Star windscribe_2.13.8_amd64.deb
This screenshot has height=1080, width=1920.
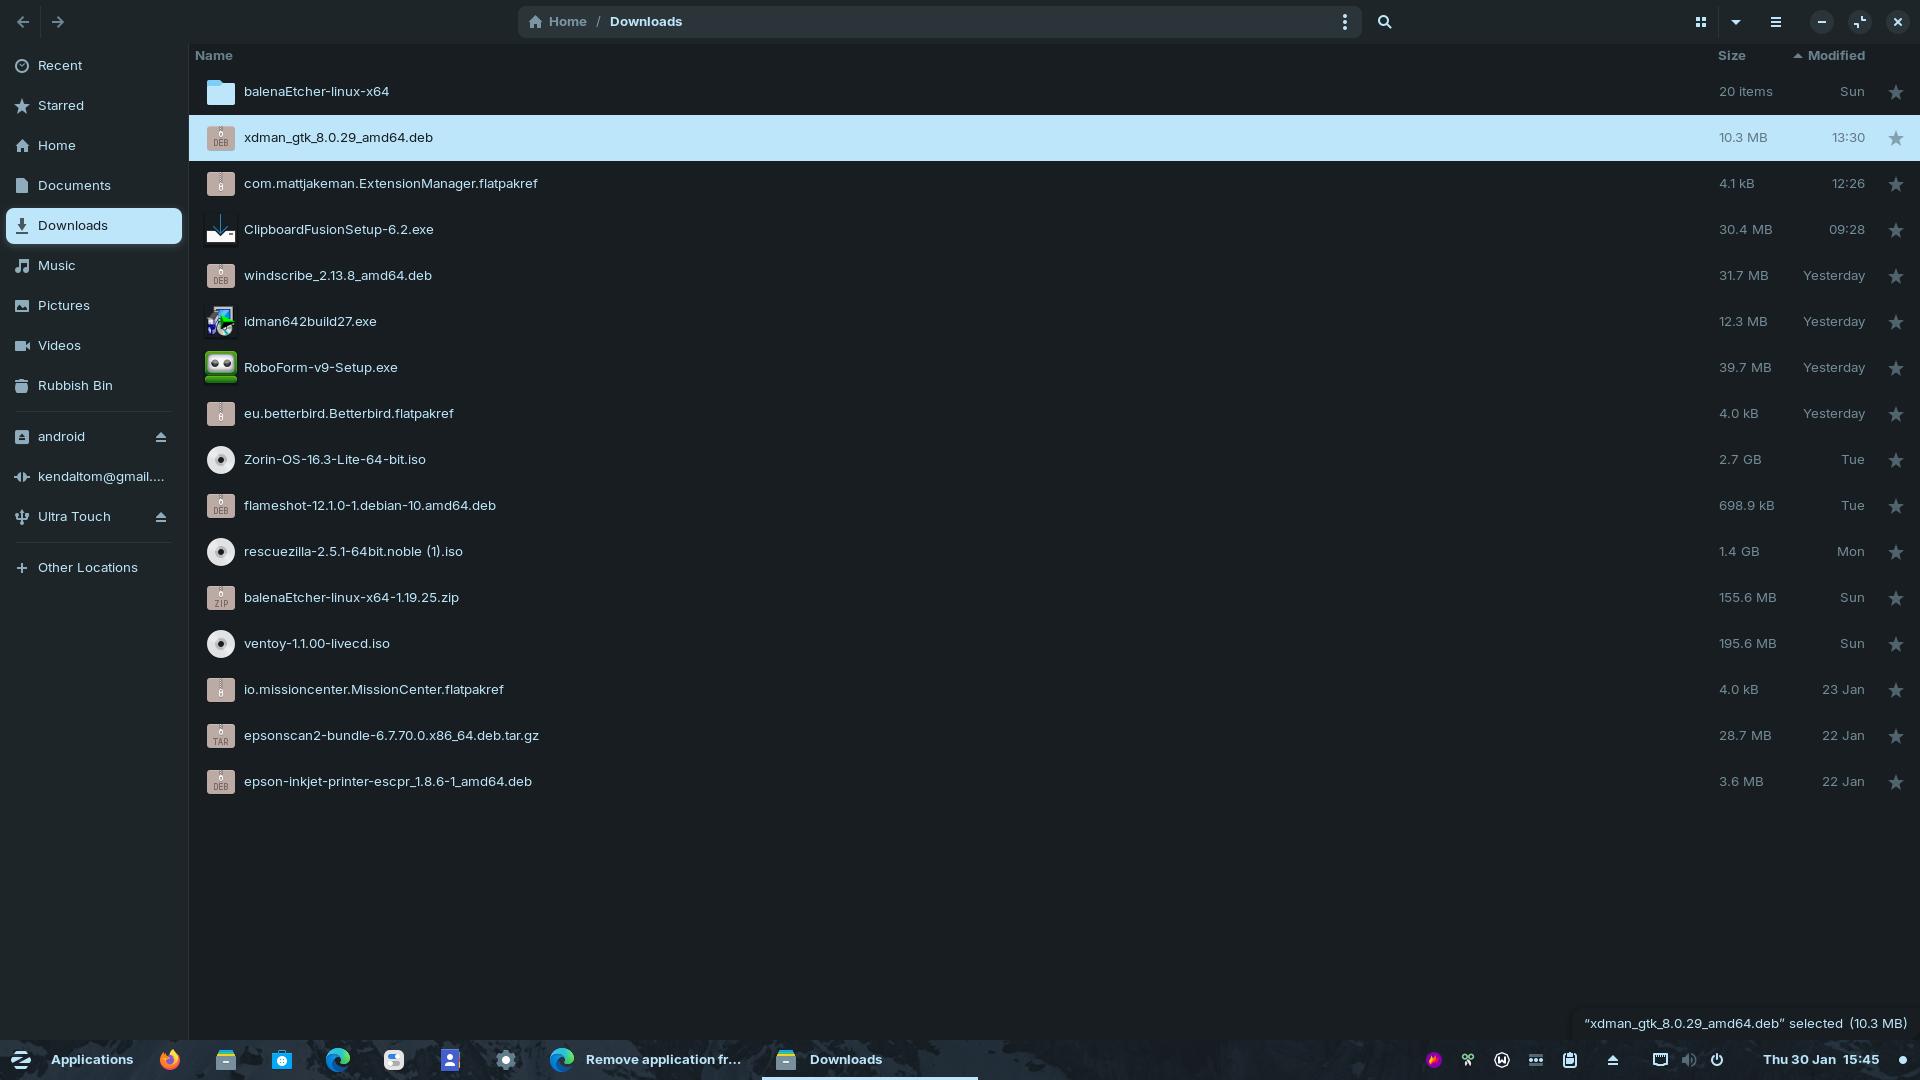tap(1895, 276)
